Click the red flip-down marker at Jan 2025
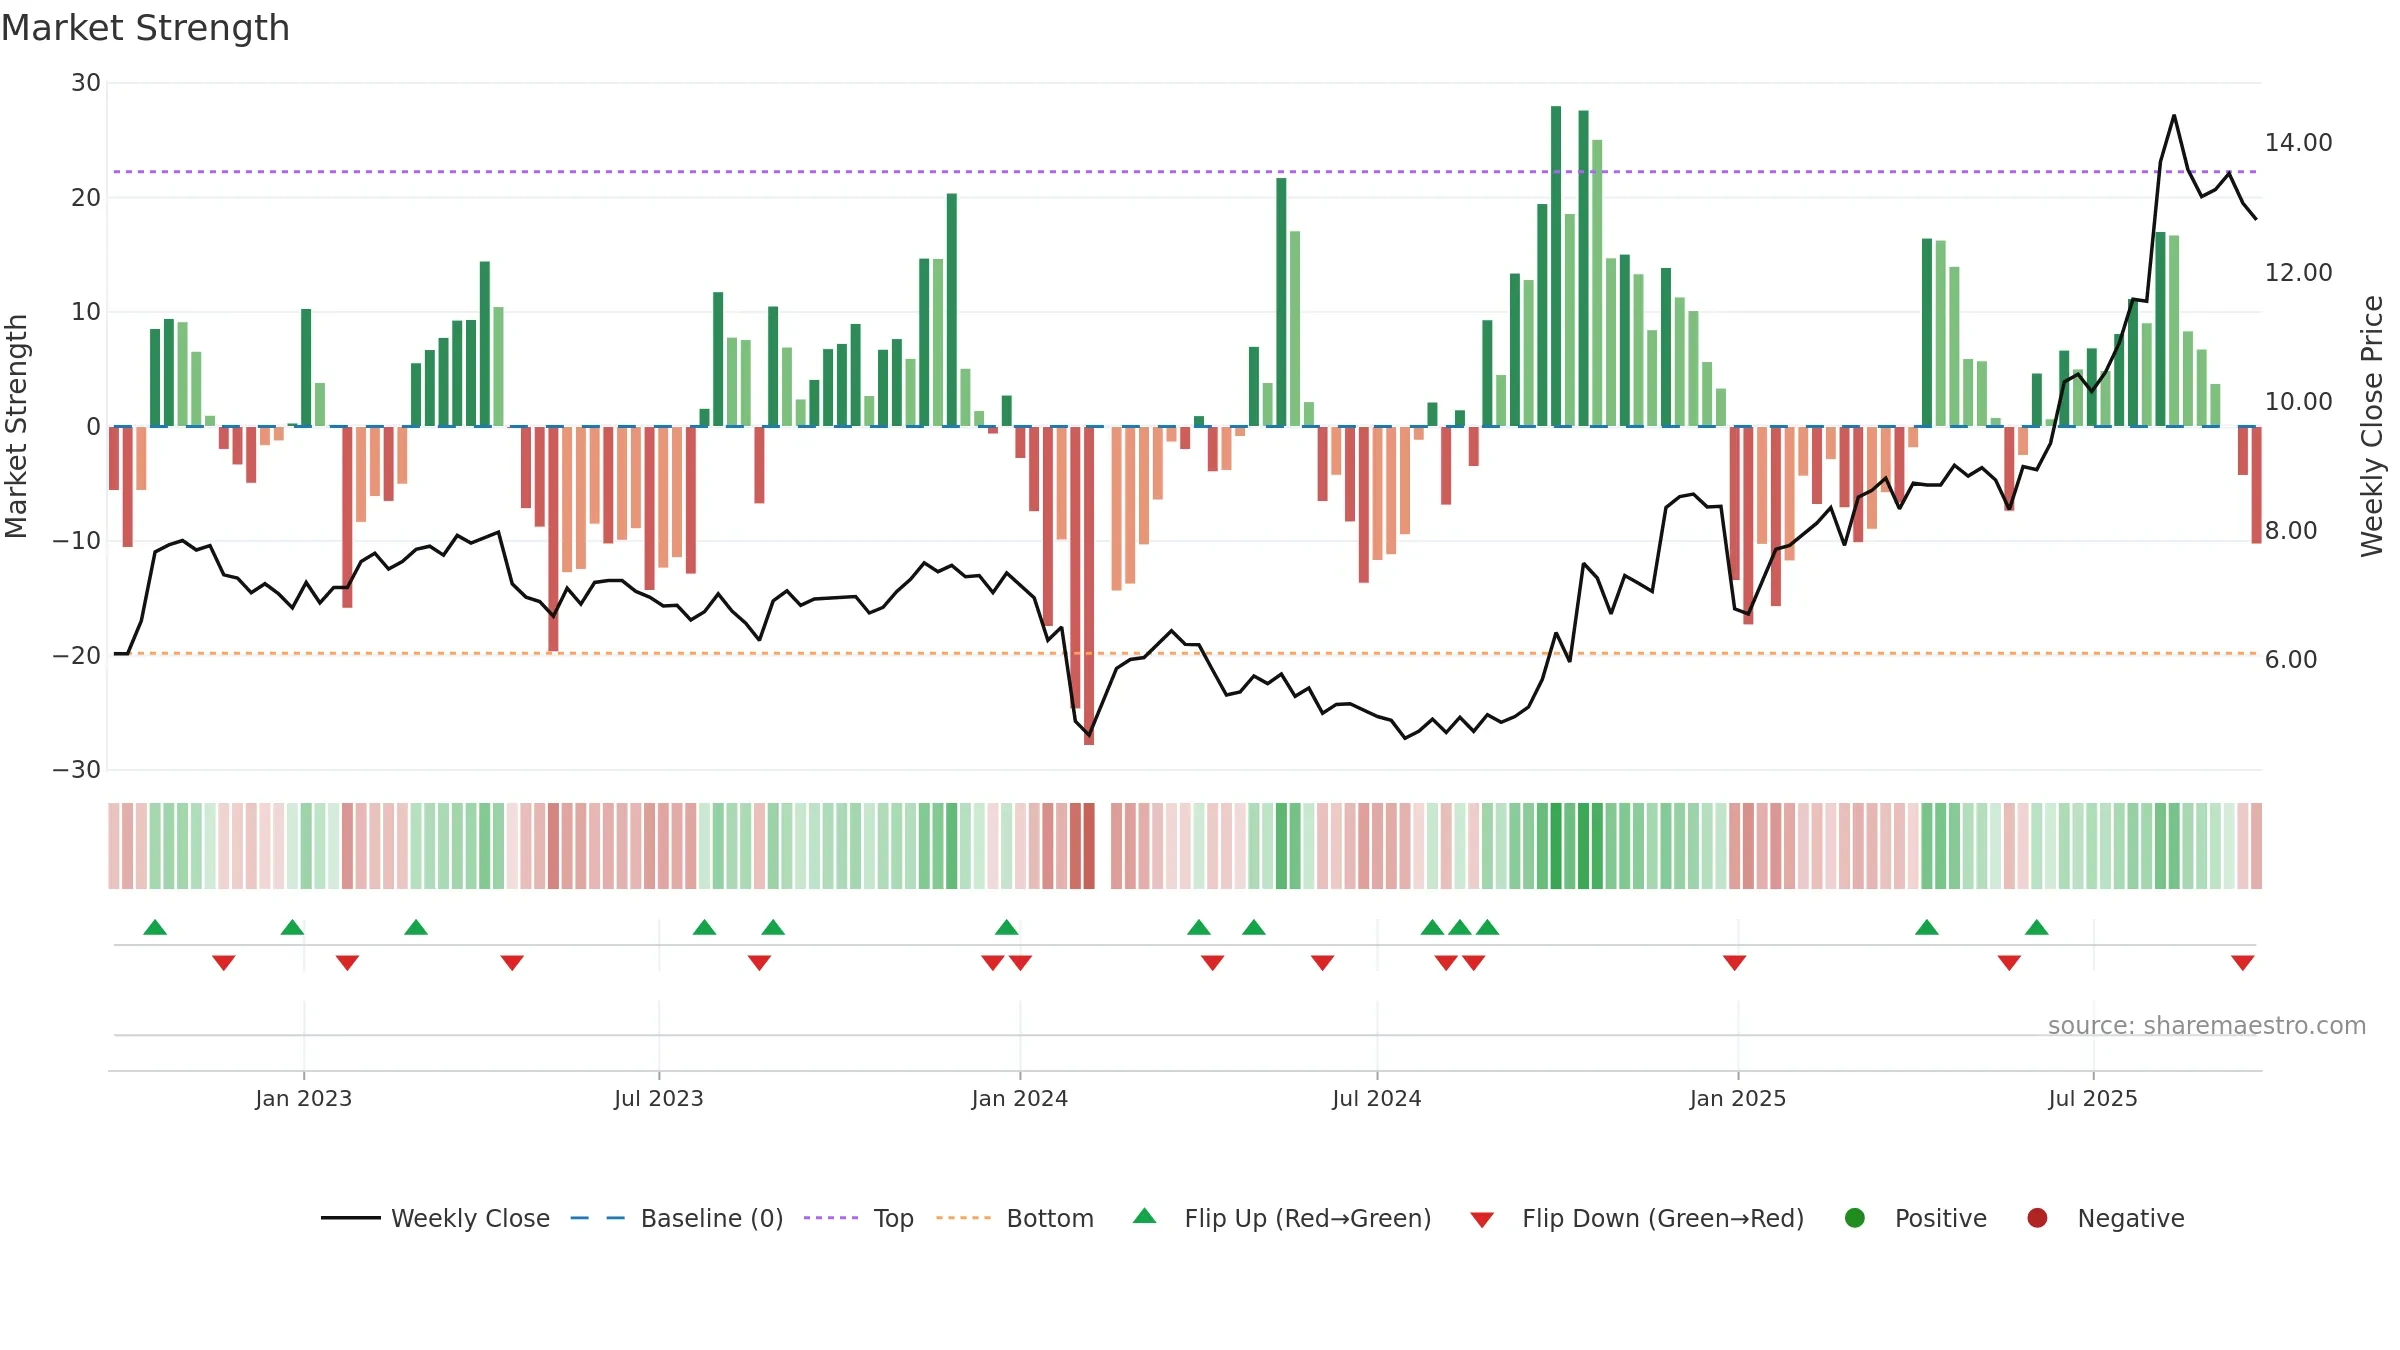This screenshot has width=2400, height=1350. coord(1735,963)
